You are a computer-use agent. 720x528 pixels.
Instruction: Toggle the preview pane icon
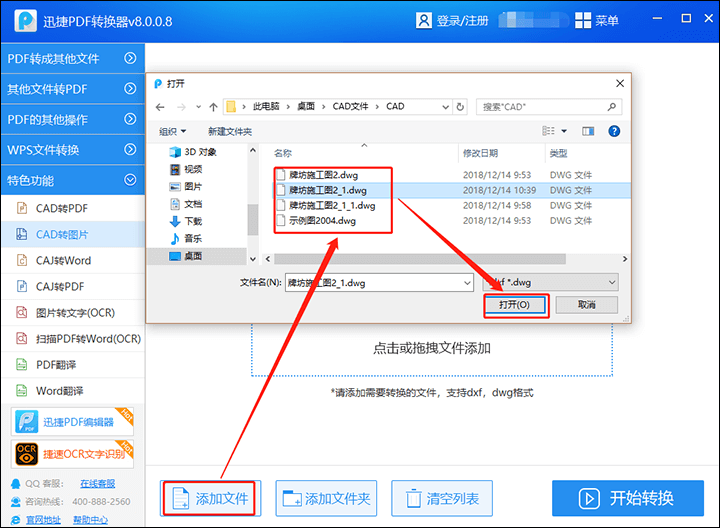(x=588, y=131)
